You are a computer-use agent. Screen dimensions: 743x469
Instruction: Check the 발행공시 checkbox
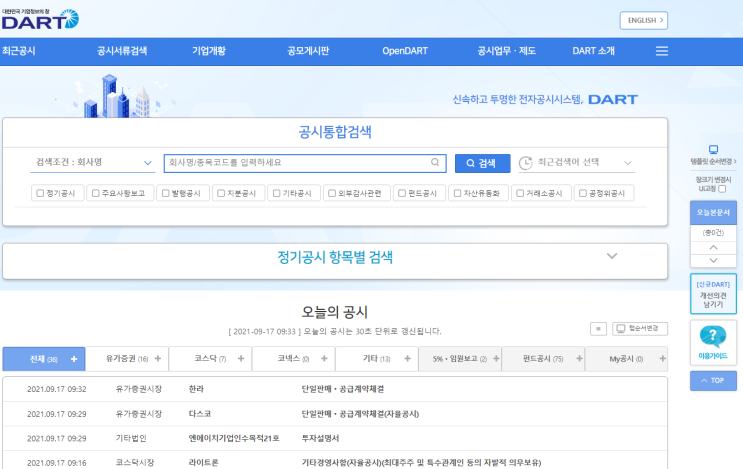click(165, 193)
